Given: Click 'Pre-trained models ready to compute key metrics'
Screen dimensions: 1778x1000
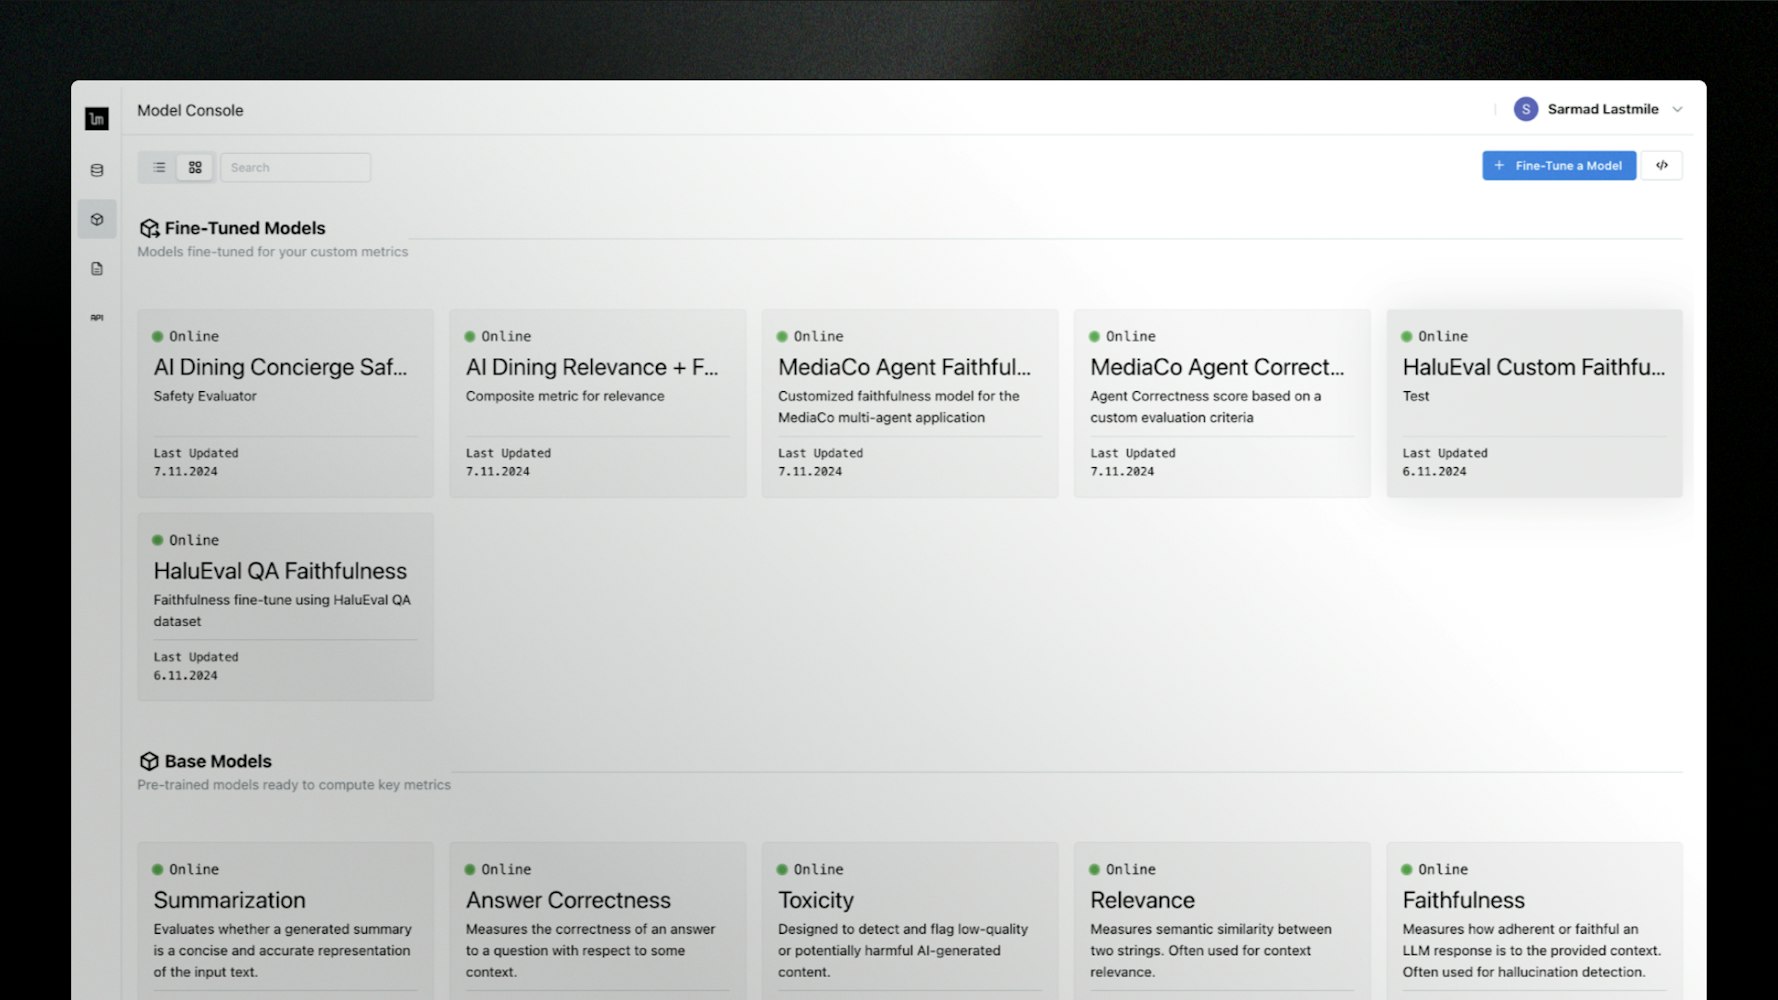Looking at the screenshot, I should [294, 785].
